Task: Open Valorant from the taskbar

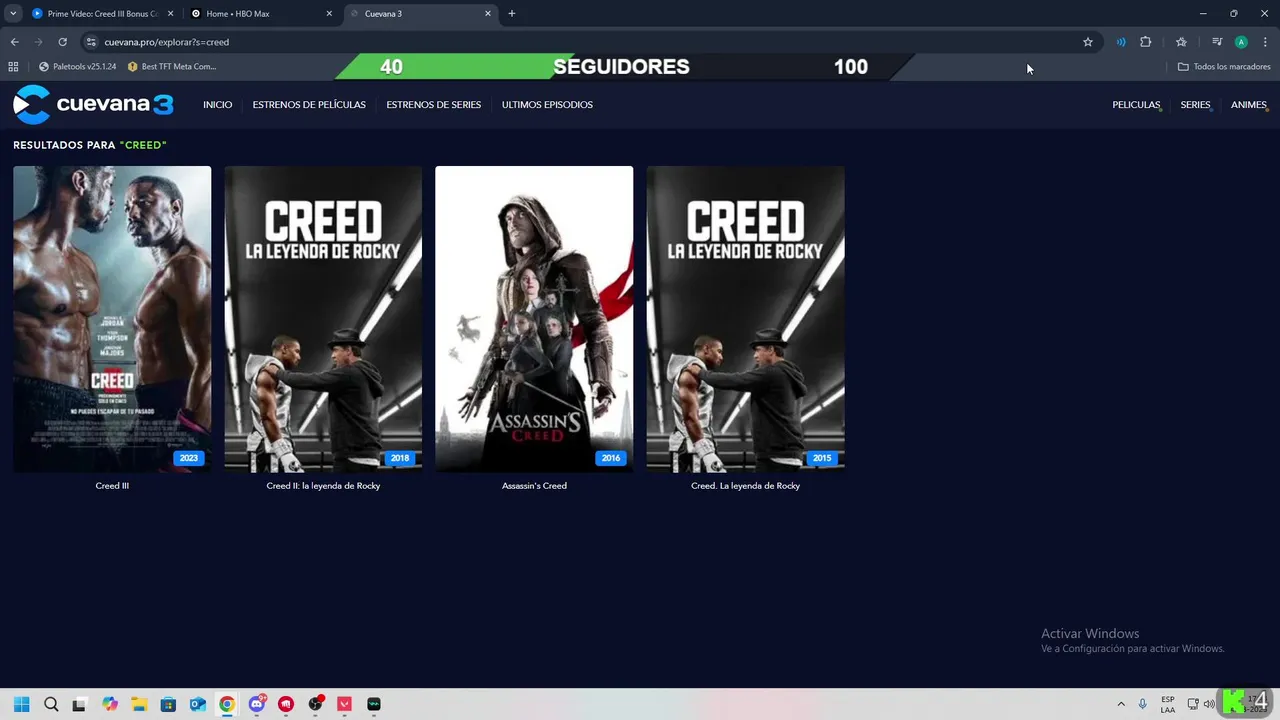Action: [x=345, y=704]
